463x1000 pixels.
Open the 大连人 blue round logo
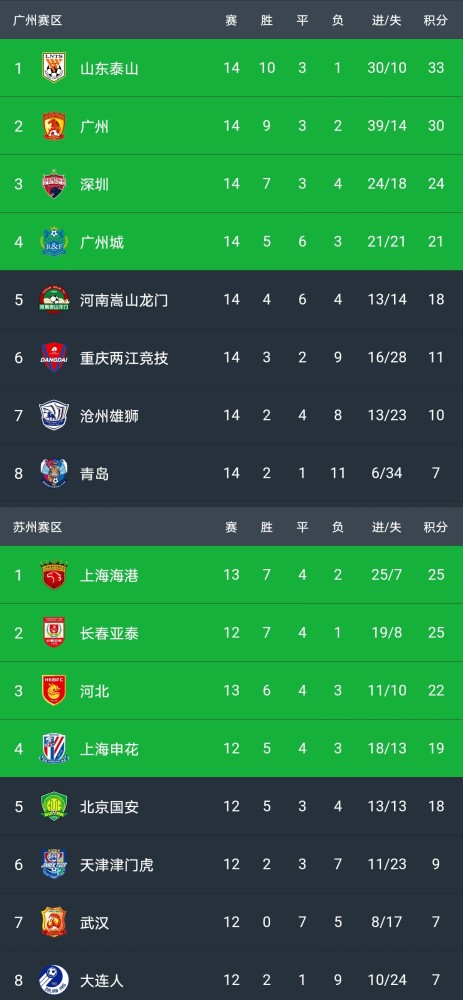54,980
